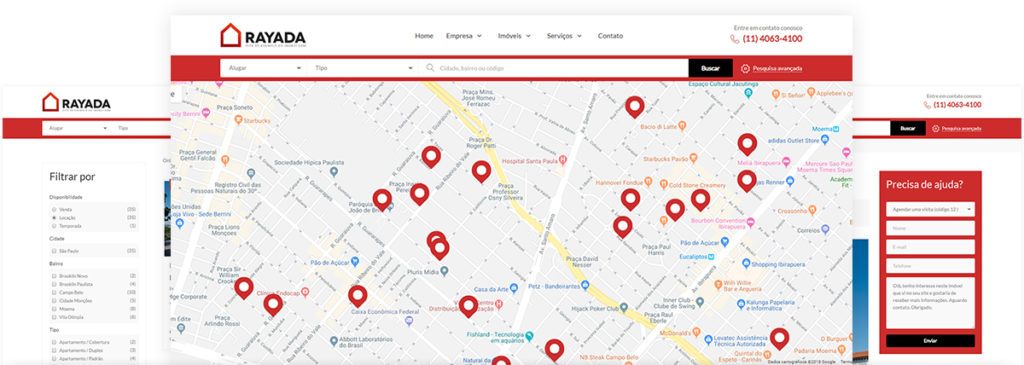Open the Tipo dropdown in search bar
Screen dimensions: 1024x365
tap(362, 68)
